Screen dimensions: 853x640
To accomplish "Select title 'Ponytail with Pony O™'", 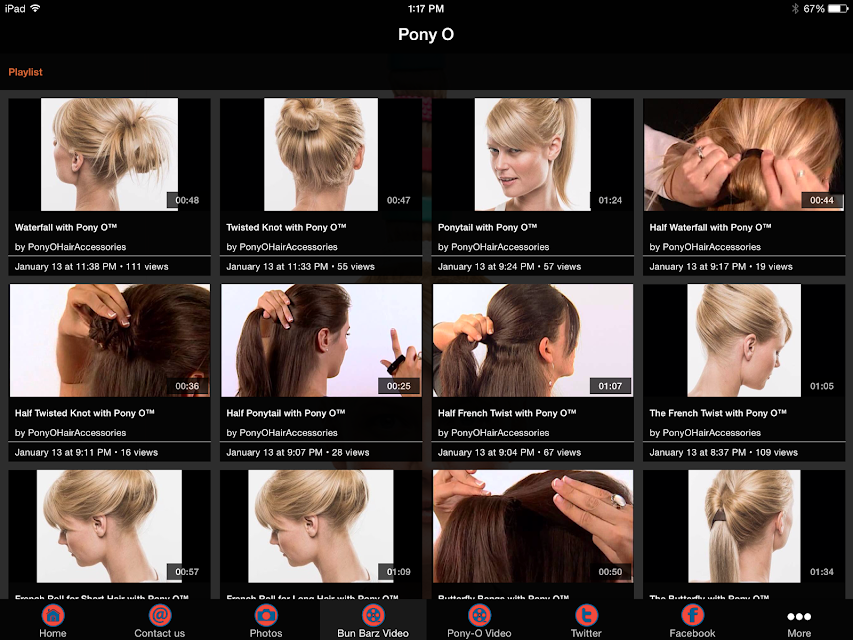I will pos(487,227).
